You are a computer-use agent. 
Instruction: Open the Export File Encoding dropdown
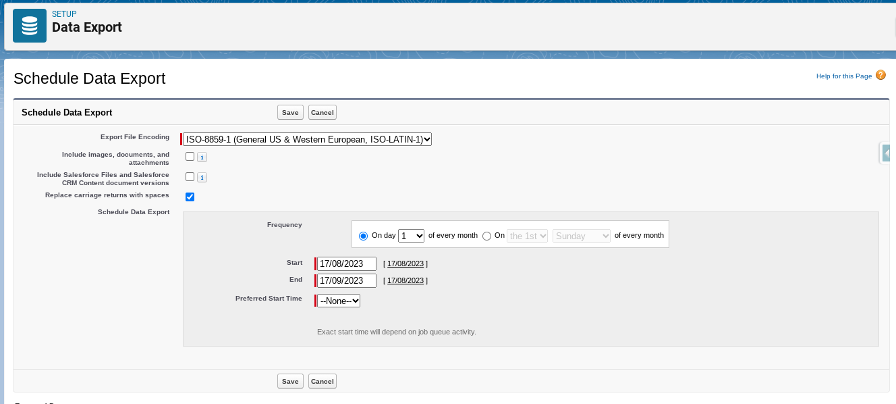pos(307,139)
